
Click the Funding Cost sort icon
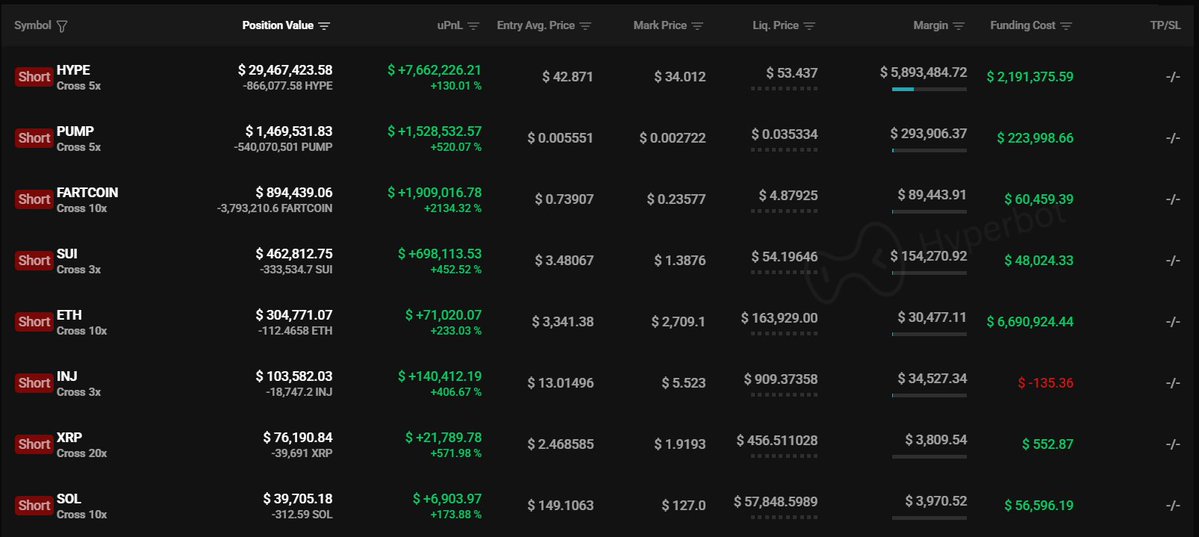(x=1066, y=26)
